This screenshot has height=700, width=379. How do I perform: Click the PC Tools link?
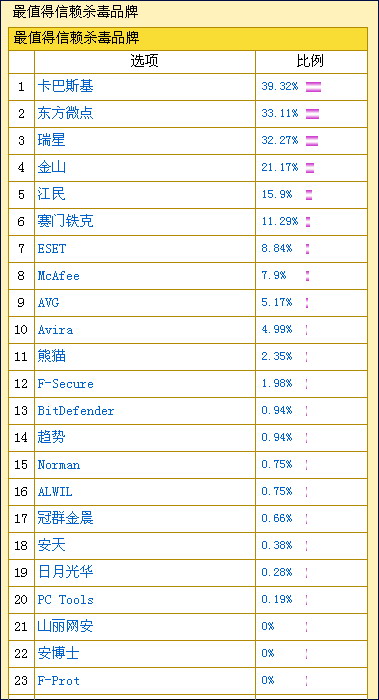coord(65,600)
